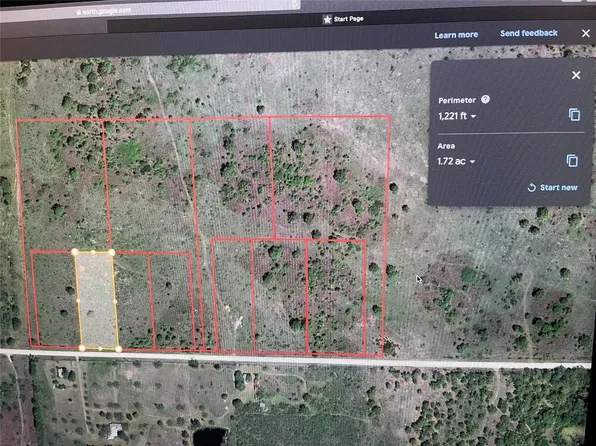This screenshot has height=446, width=596.
Task: Open the Send feedback link
Action: point(529,33)
